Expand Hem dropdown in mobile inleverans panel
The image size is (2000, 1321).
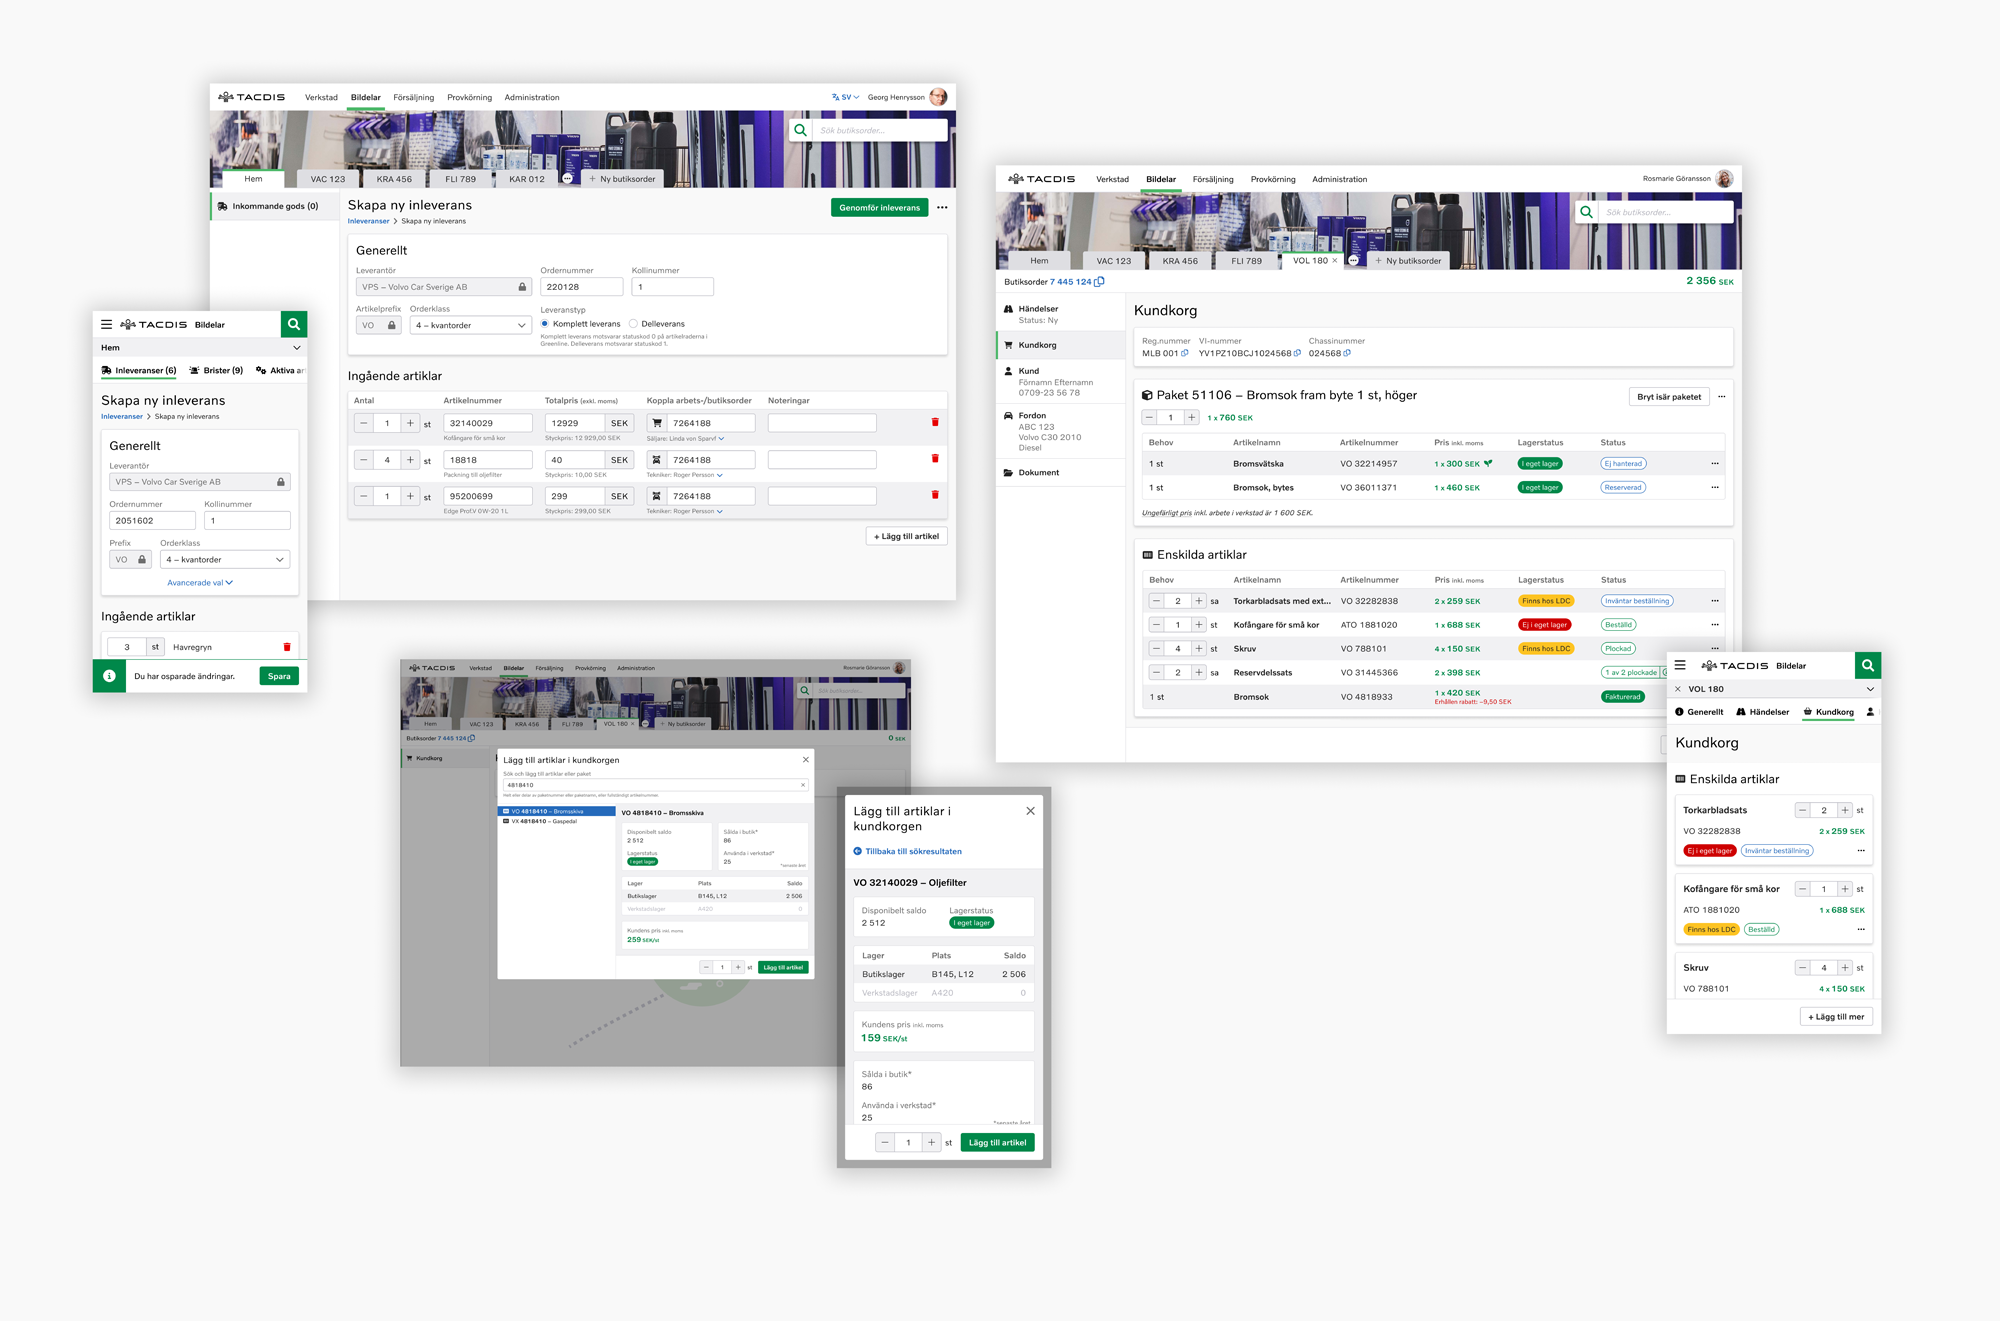297,348
